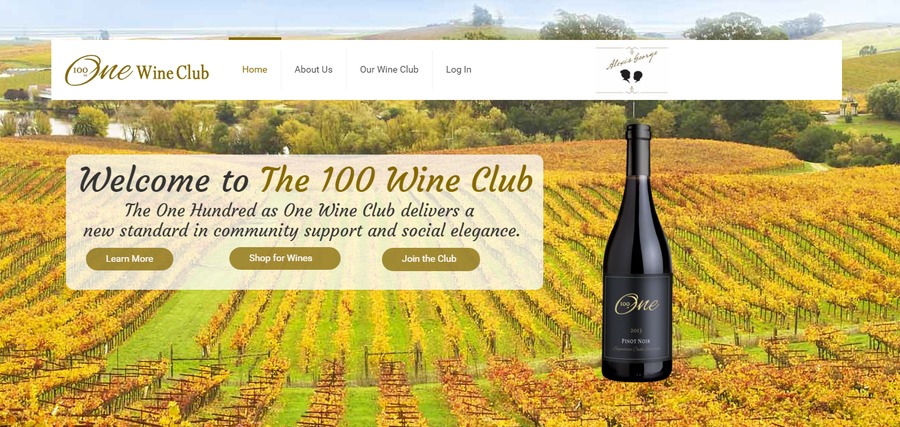The width and height of the screenshot is (900, 427).
Task: Click the Welcome to heading text
Action: (164, 180)
